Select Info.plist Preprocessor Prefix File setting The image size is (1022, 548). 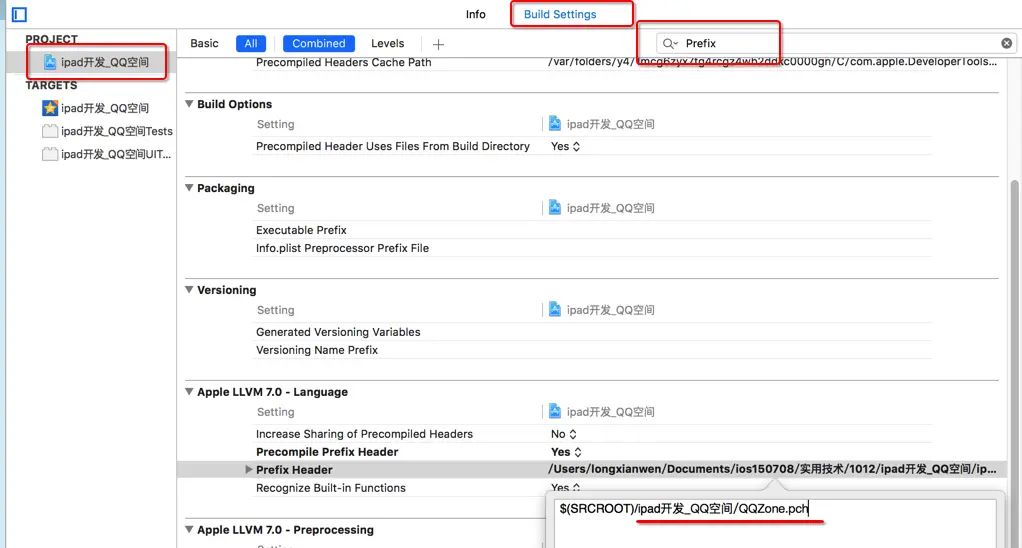pos(342,248)
